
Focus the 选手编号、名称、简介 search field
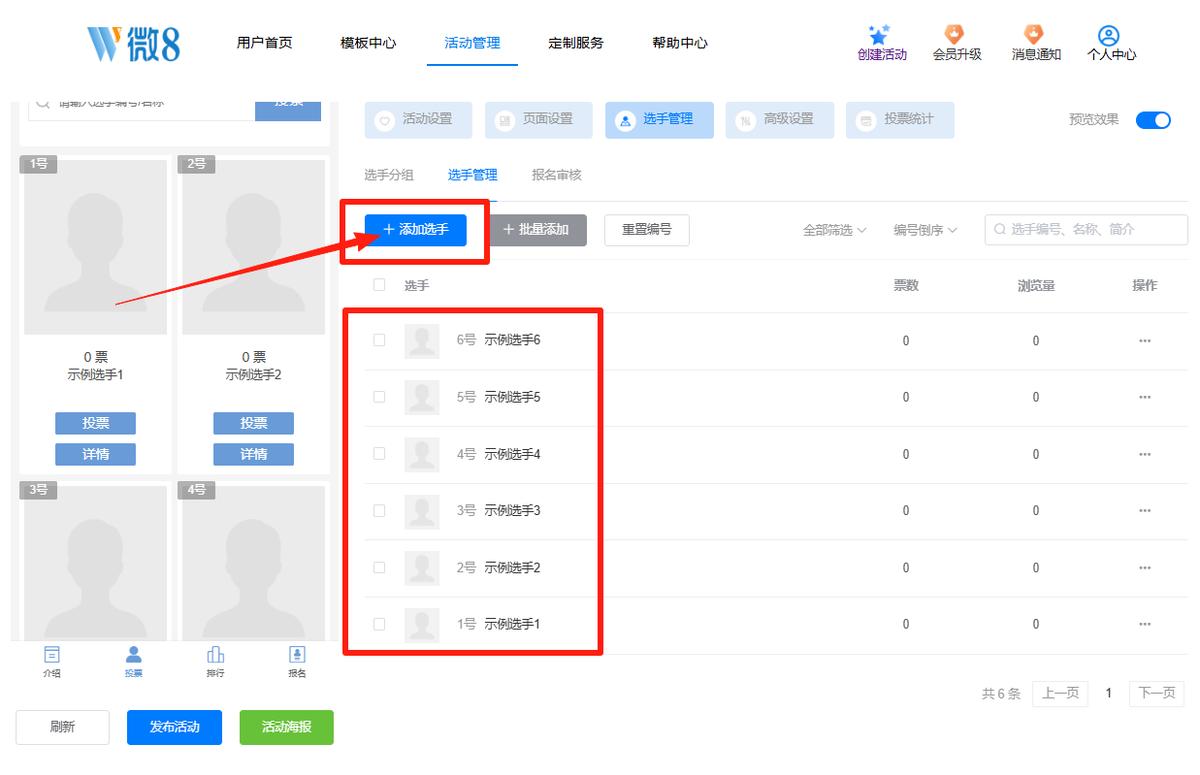pyautogui.click(x=1086, y=230)
